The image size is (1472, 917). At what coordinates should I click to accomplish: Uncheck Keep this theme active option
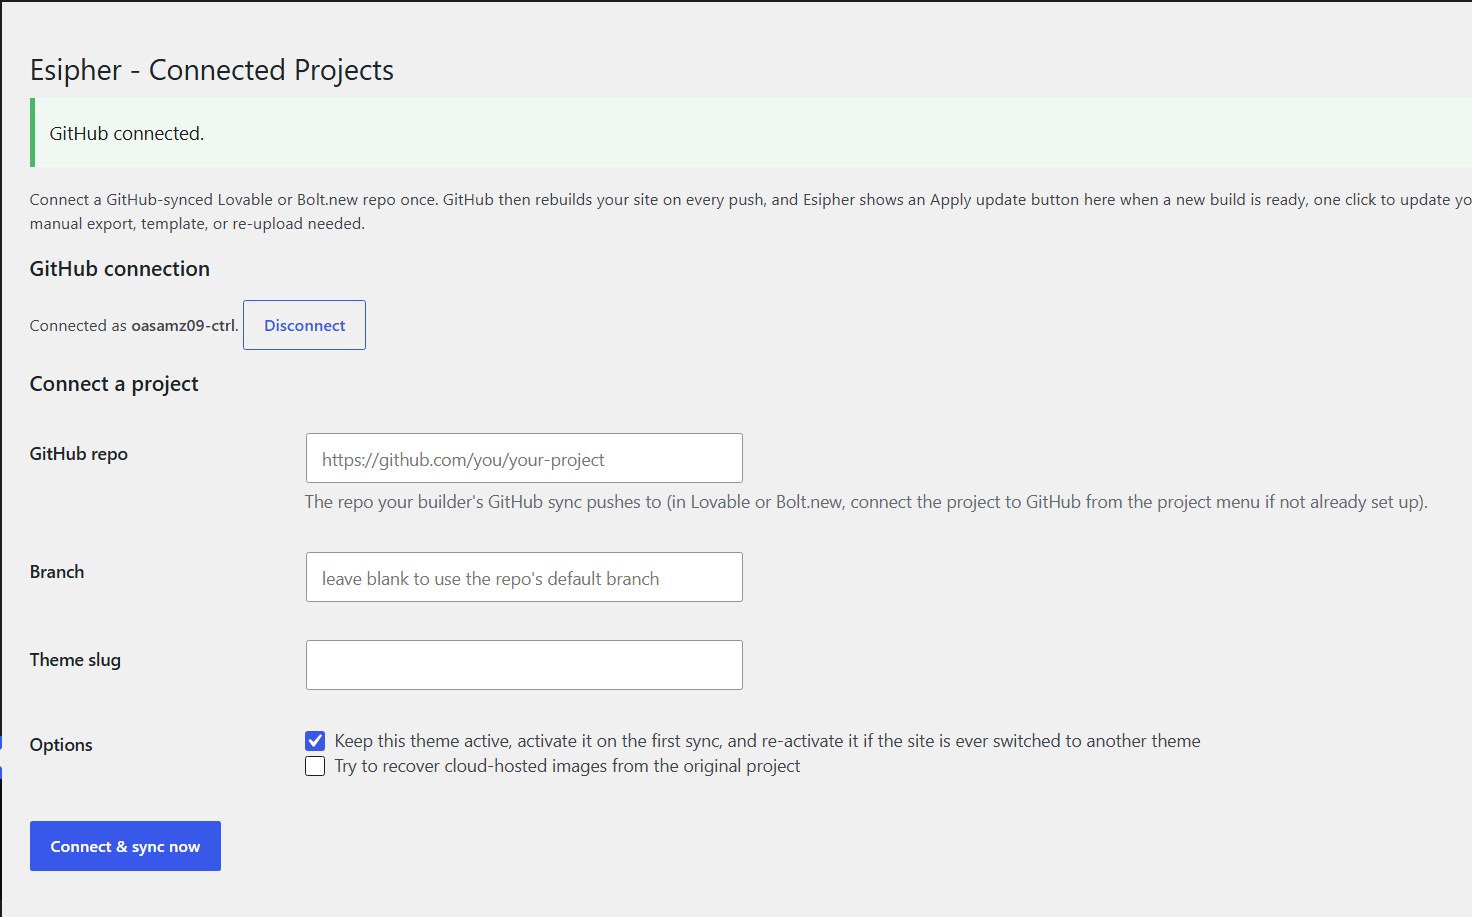click(315, 741)
